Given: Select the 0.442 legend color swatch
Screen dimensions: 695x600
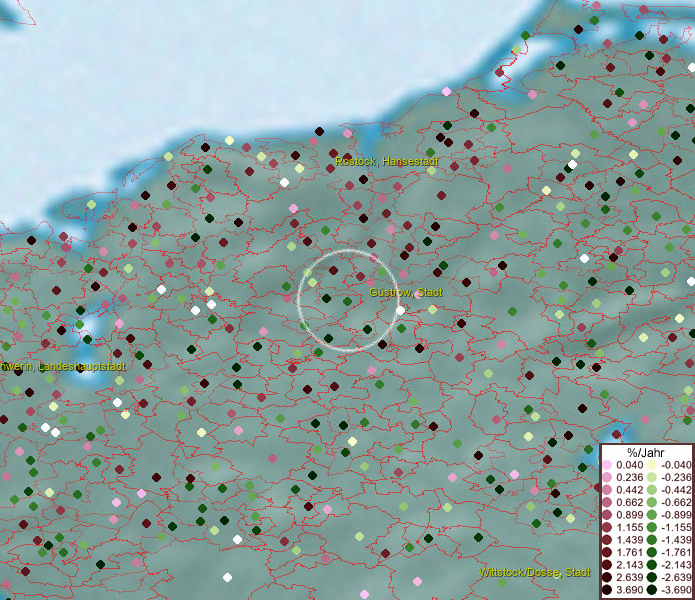Looking at the screenshot, I should (x=607, y=490).
